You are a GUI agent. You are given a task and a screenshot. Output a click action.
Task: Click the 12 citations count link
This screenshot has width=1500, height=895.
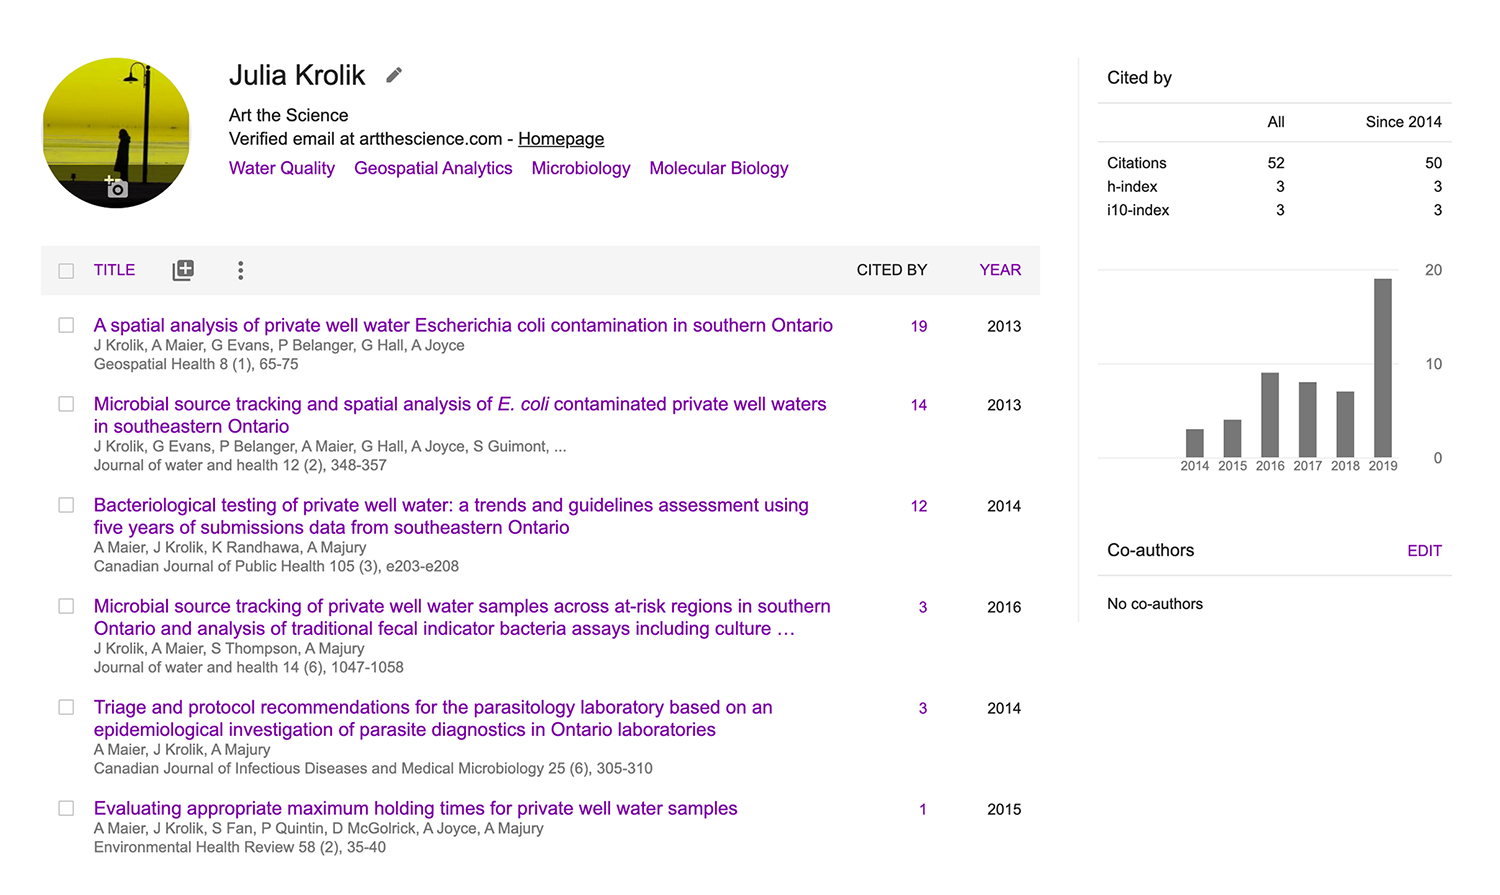(919, 506)
